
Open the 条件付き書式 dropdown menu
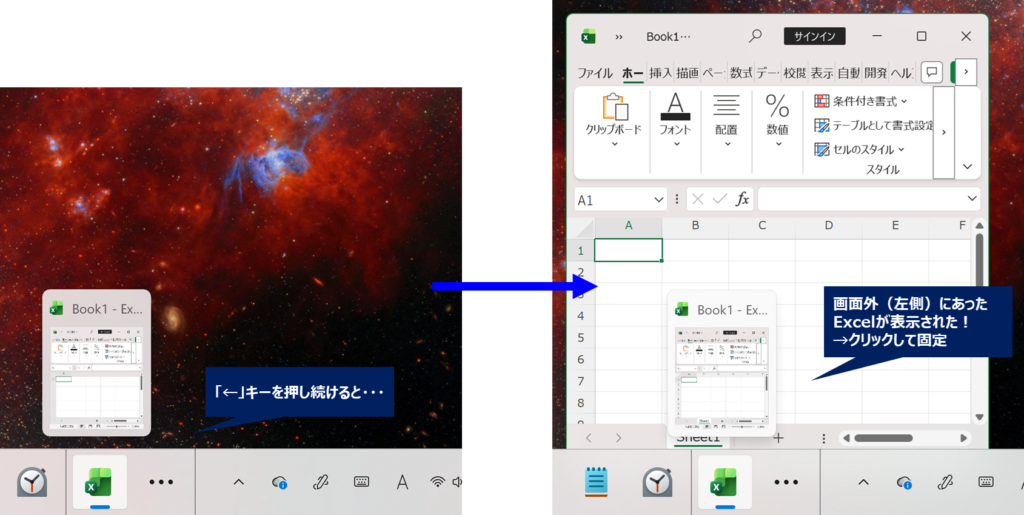coord(861,101)
